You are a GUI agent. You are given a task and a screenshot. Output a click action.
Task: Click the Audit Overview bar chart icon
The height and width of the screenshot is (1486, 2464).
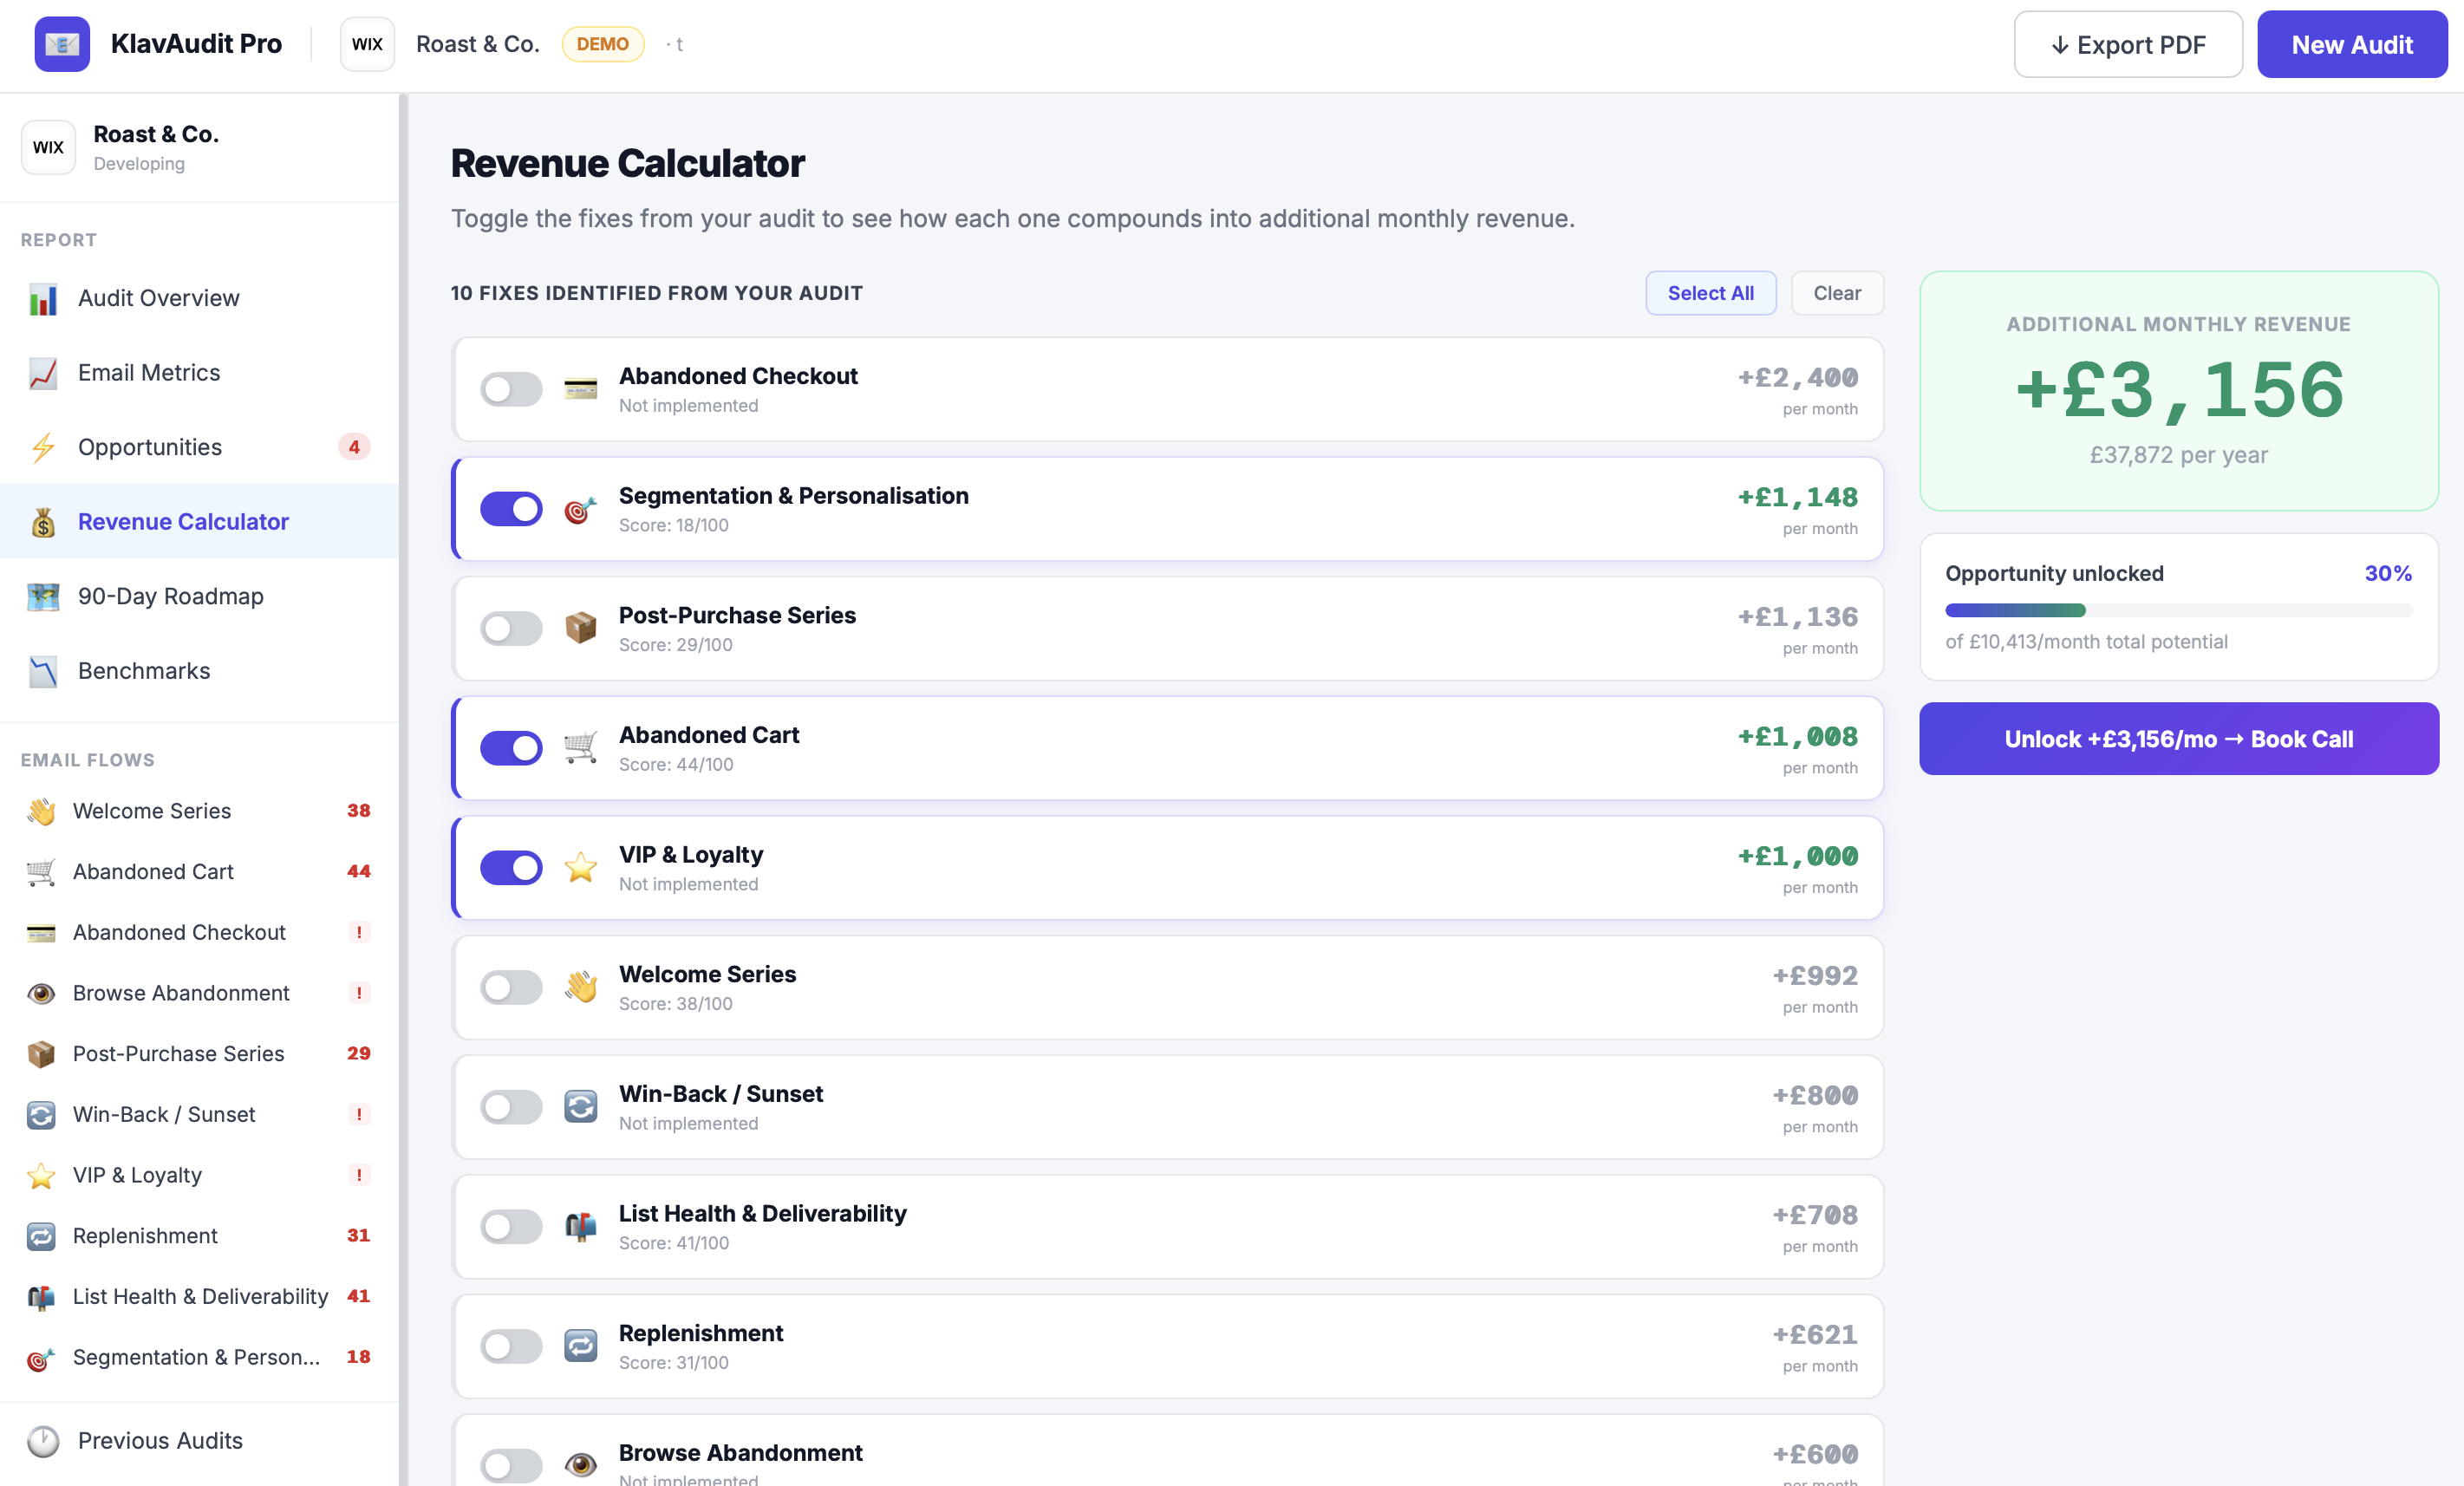[43, 299]
